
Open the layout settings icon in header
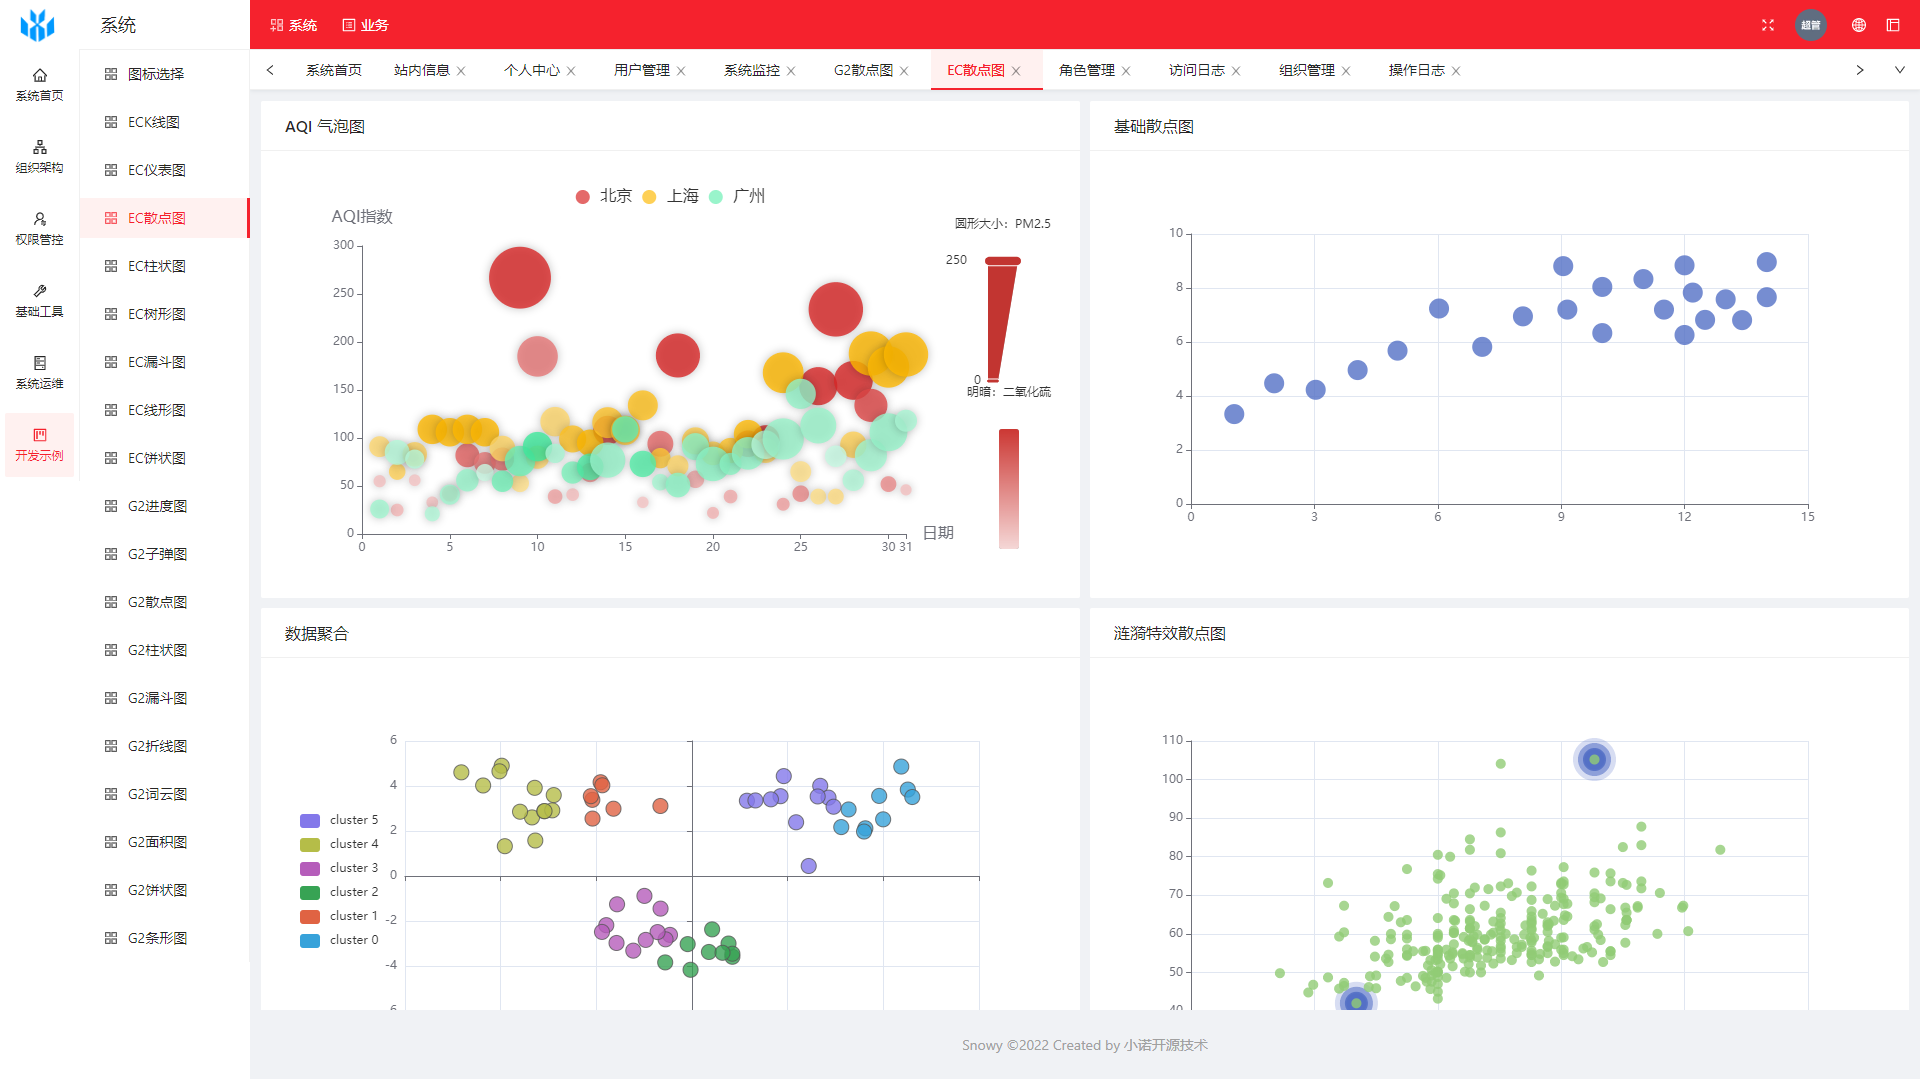coord(1893,25)
